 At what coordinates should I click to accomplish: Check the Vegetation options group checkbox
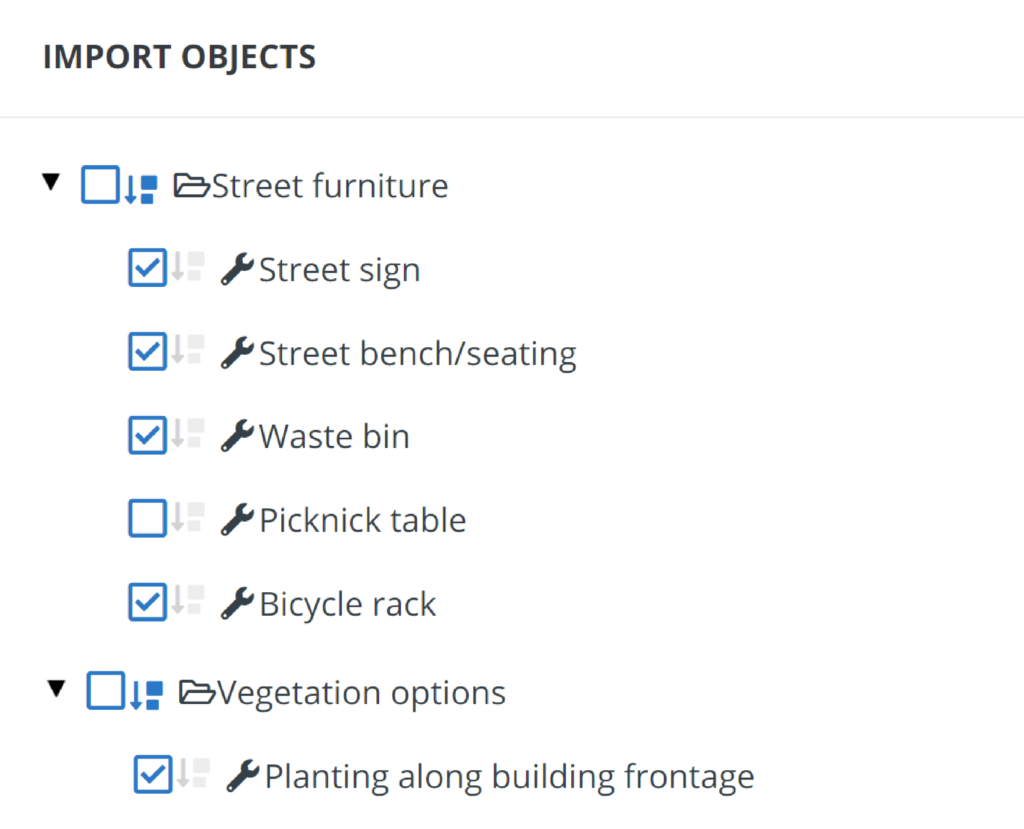pos(106,691)
